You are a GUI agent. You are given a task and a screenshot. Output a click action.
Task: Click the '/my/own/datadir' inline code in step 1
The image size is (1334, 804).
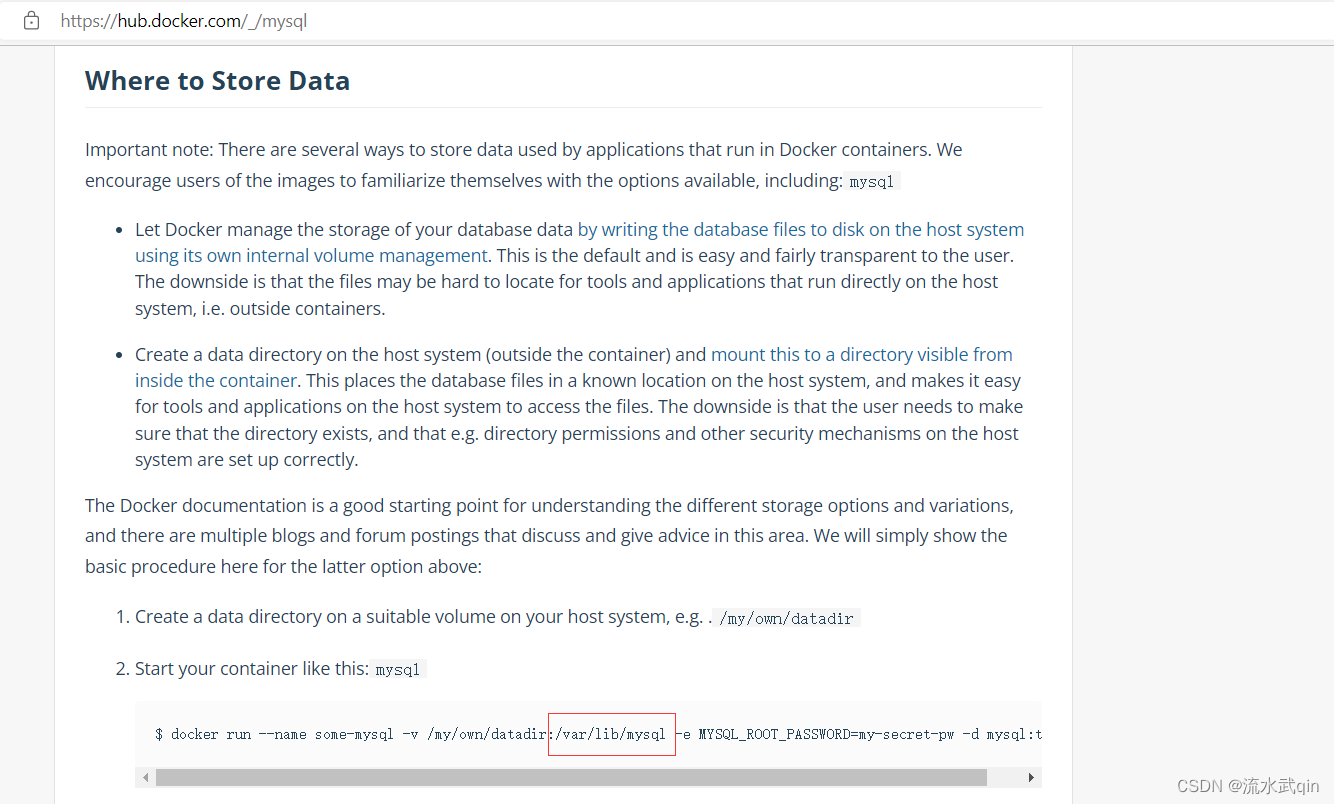[x=786, y=618]
